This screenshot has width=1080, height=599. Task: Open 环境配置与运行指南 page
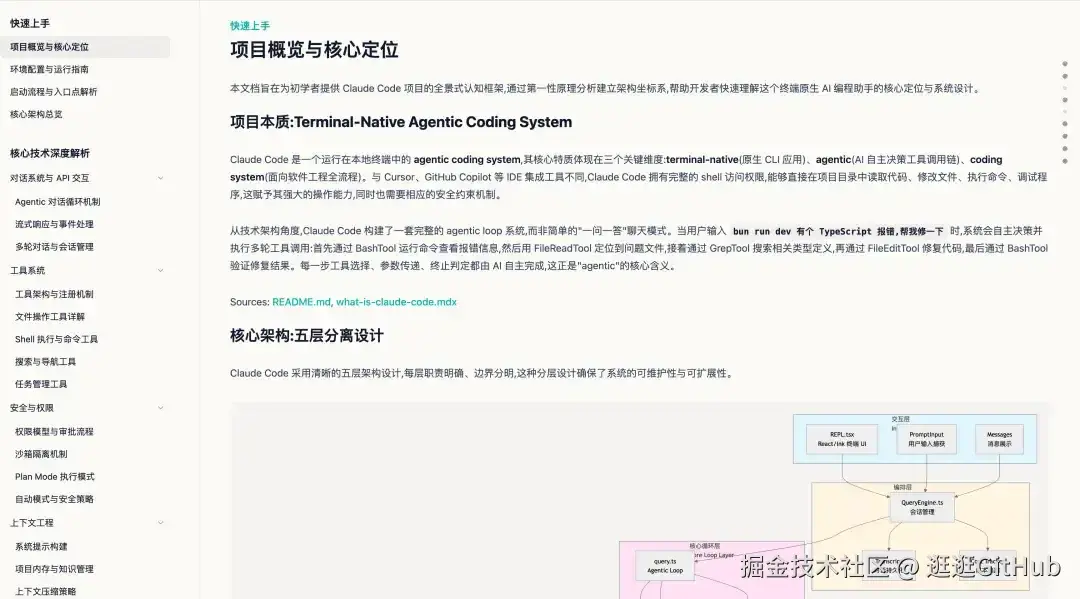50,69
